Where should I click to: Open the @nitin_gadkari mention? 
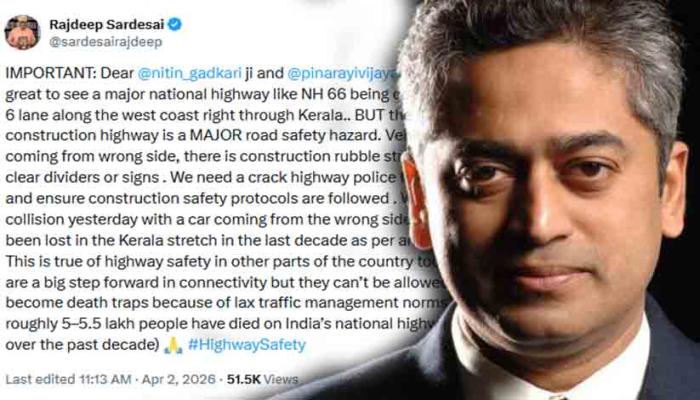click(190, 74)
